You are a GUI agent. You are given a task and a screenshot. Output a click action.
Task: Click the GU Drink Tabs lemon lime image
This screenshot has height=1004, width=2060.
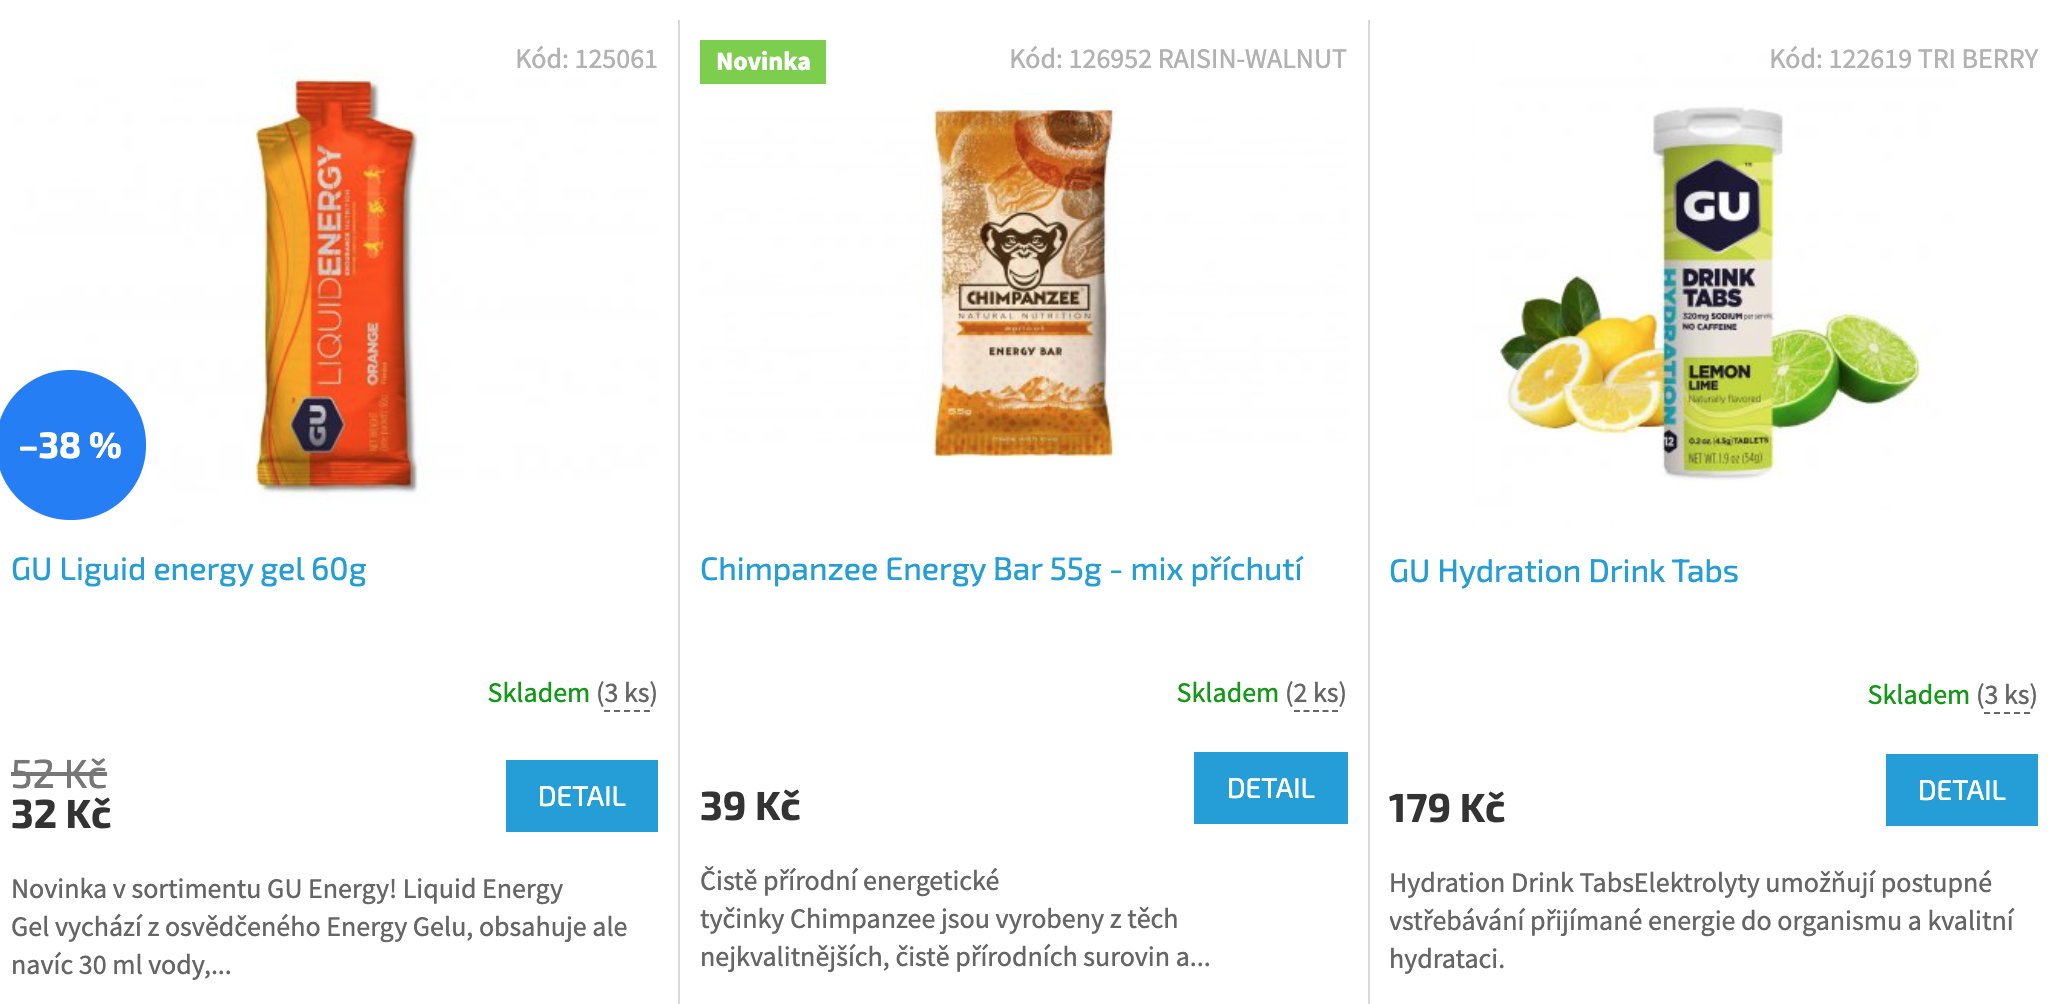pyautogui.click(x=1710, y=292)
